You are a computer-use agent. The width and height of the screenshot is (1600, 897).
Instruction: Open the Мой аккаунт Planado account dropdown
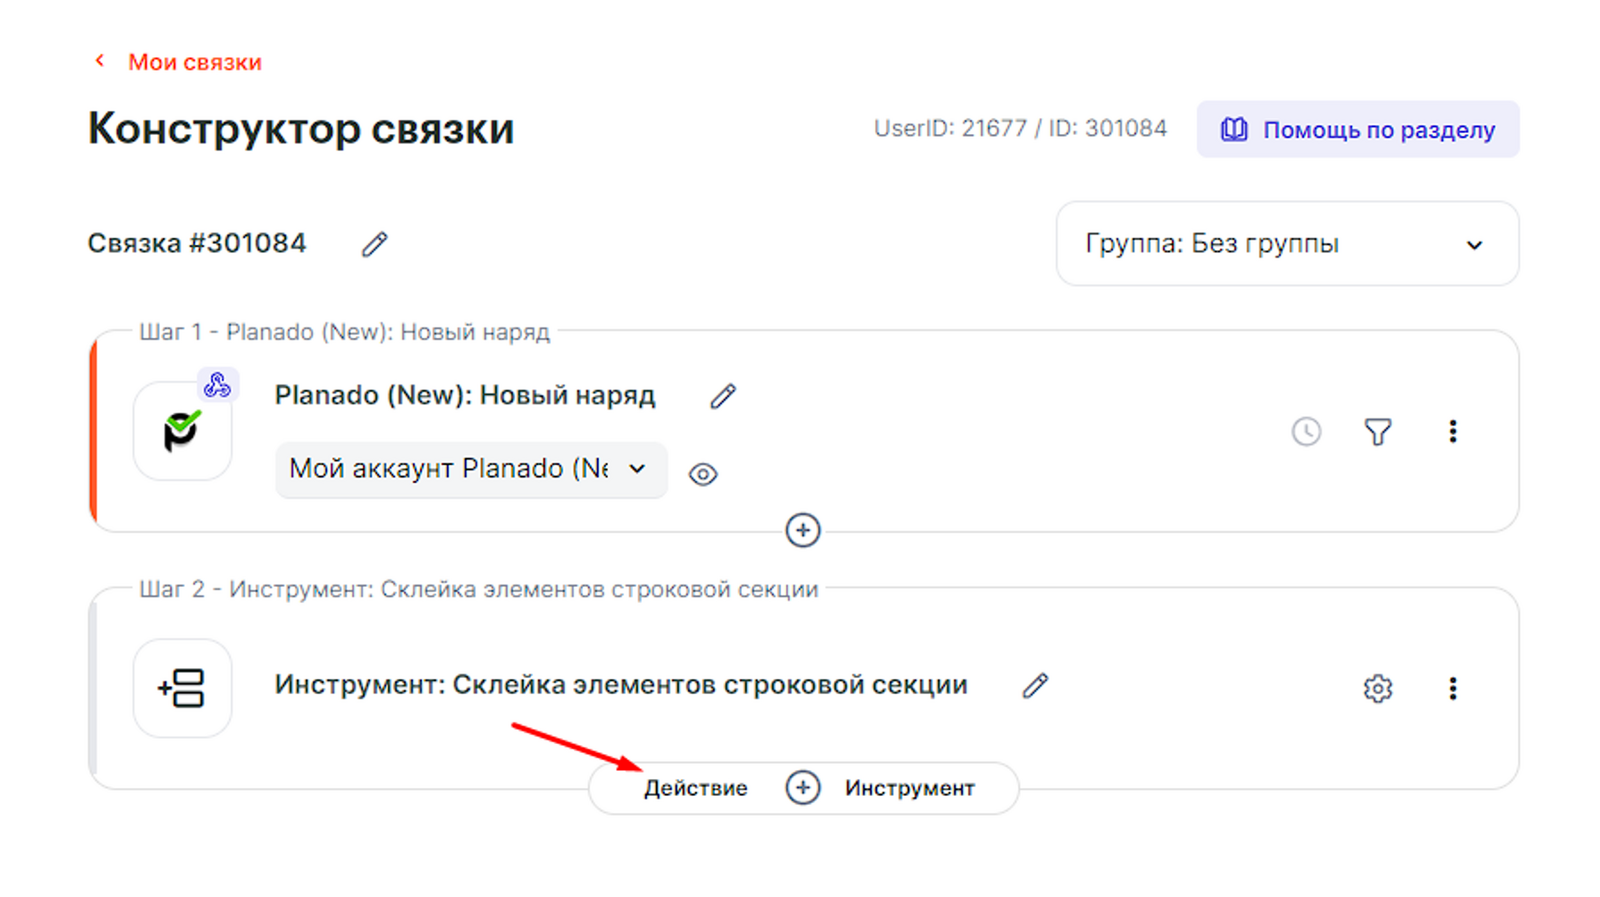click(470, 469)
